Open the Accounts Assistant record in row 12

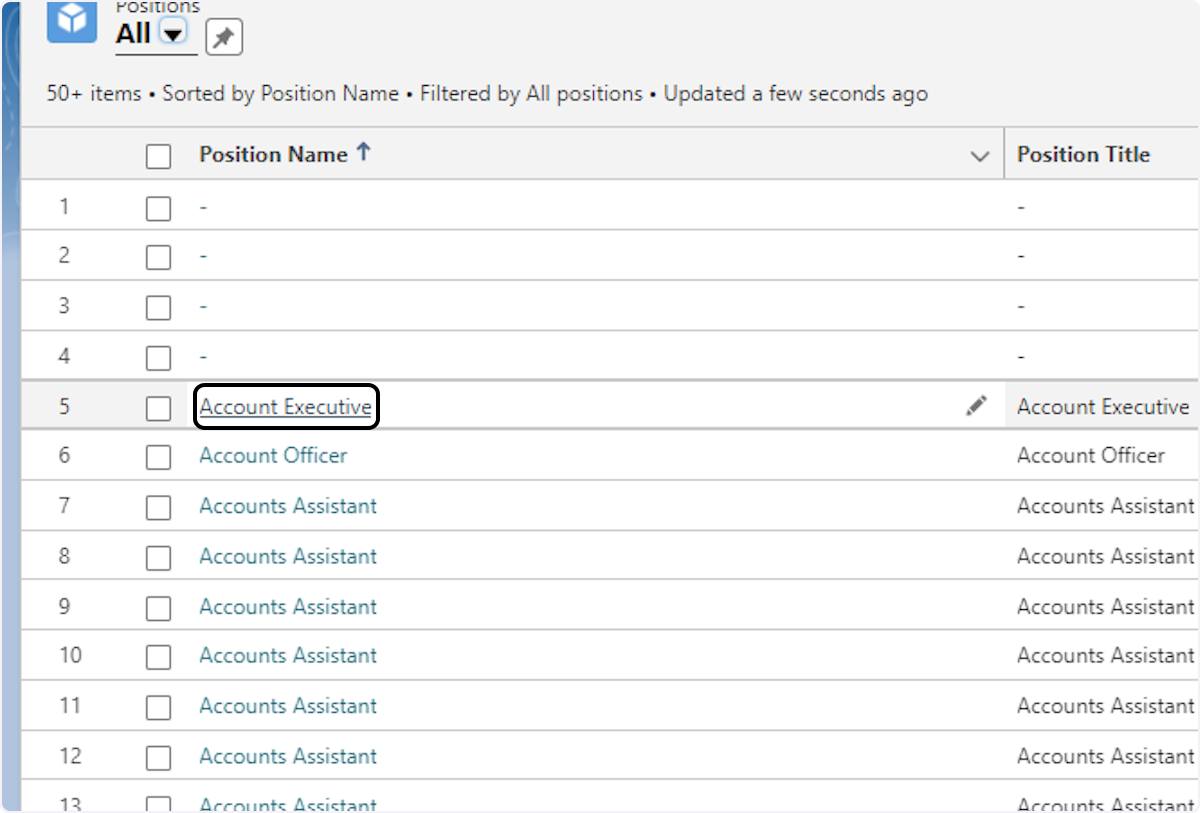(x=288, y=756)
